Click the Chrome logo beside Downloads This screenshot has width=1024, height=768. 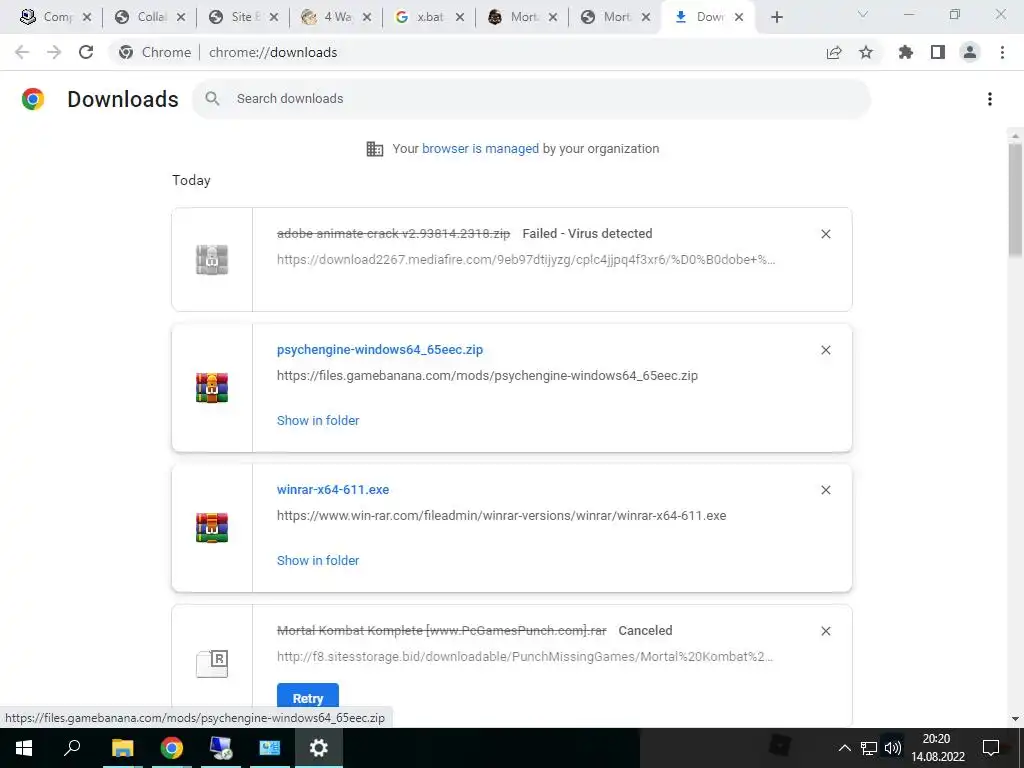point(33,99)
